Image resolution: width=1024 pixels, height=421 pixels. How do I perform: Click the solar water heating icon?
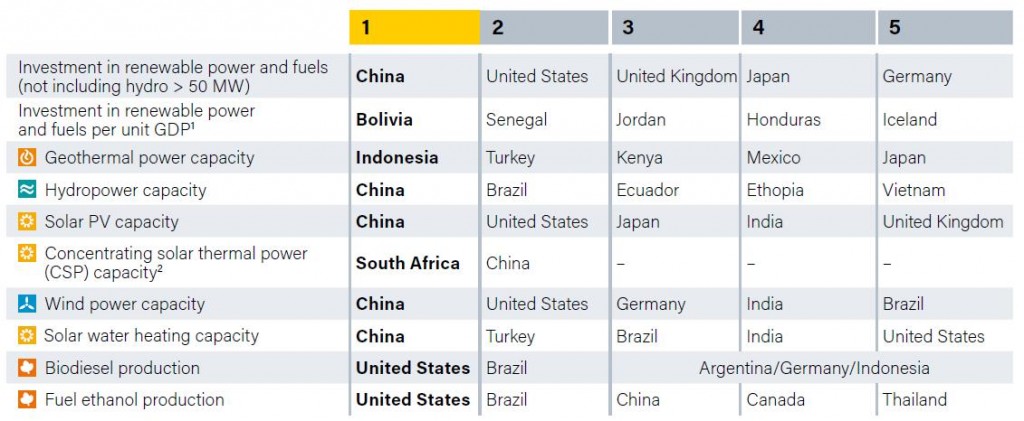(27, 336)
